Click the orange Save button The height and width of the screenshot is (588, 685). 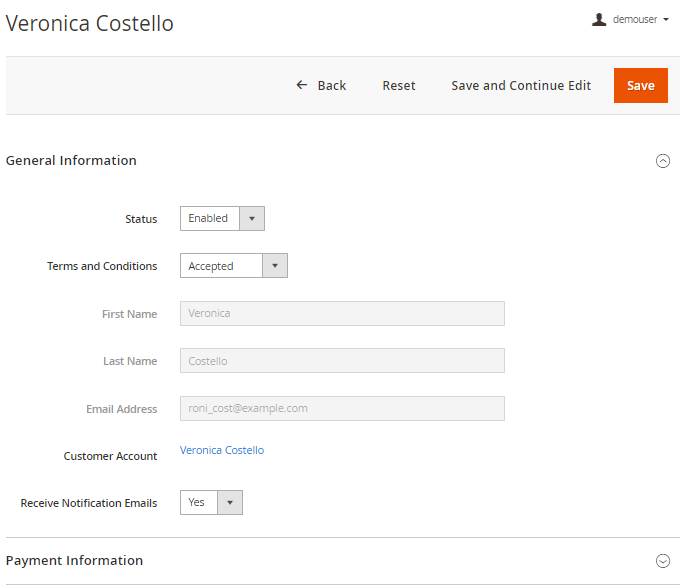[x=640, y=85]
